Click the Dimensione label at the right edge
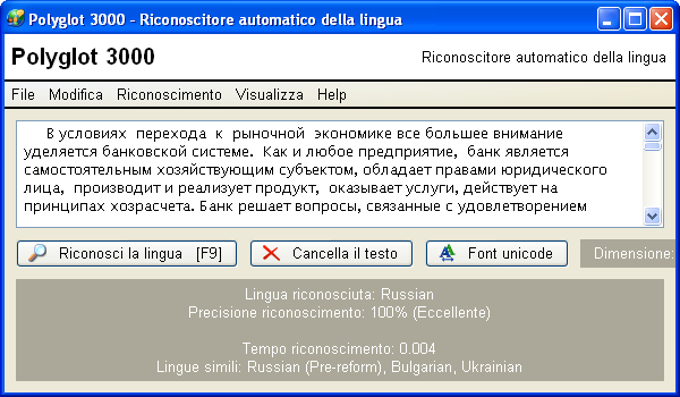The height and width of the screenshot is (397, 680). pos(633,253)
